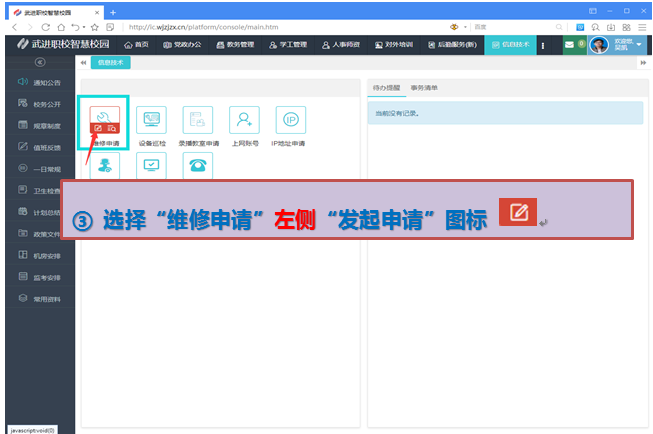Open 规章制度 in the sidebar
The height and width of the screenshot is (434, 653).
point(40,126)
